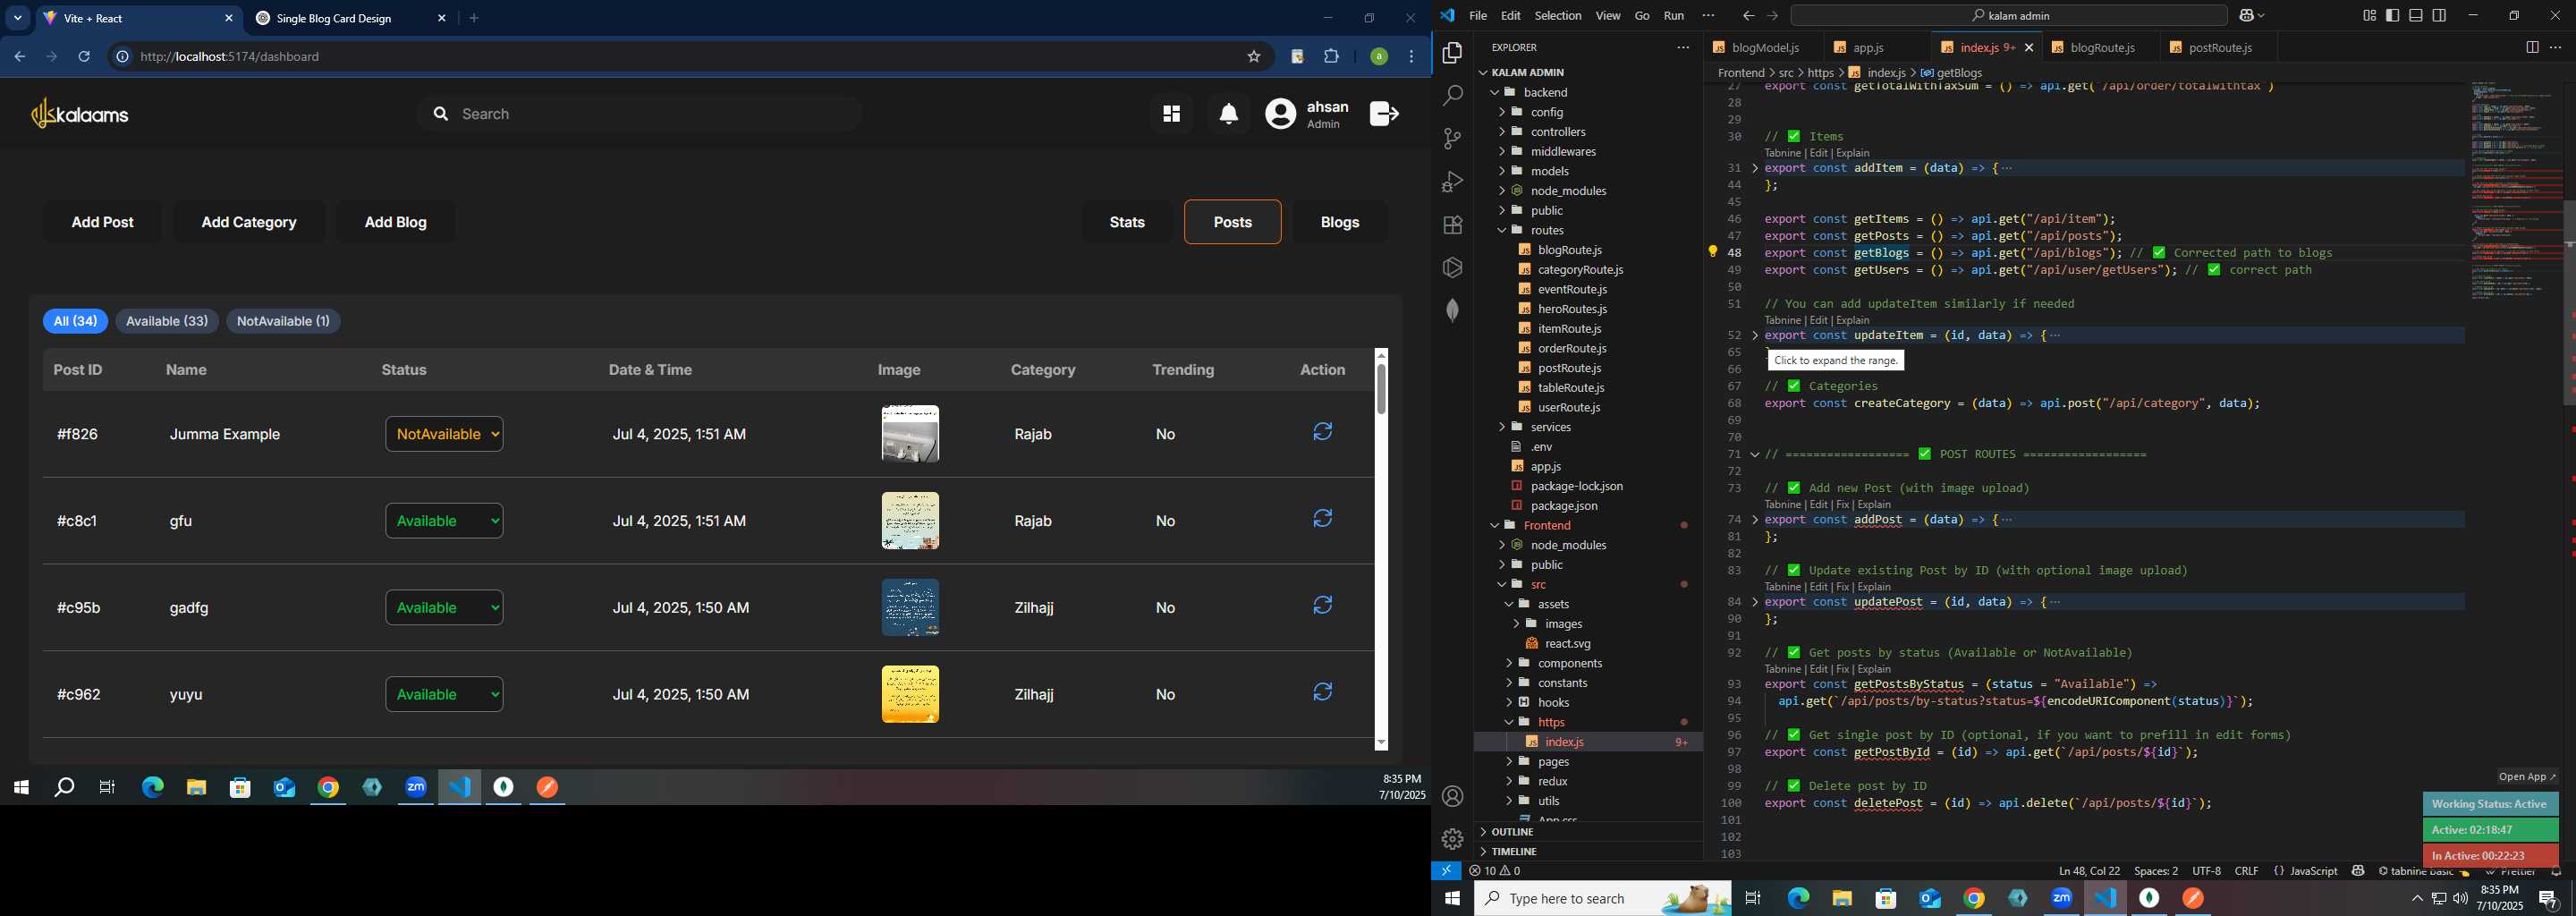The height and width of the screenshot is (916, 2576).
Task: Select the Available (33) filter pill
Action: 167,321
